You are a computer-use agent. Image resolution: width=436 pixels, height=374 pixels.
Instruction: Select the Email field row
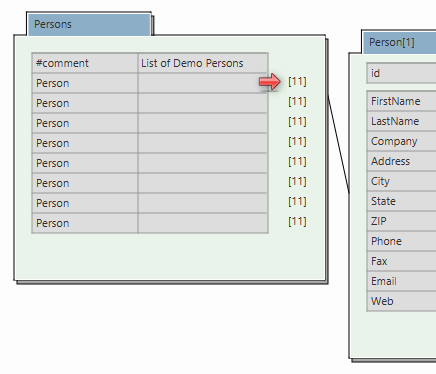402,281
